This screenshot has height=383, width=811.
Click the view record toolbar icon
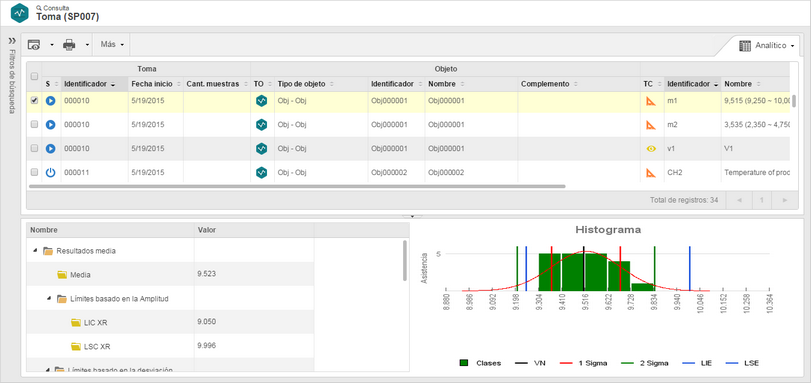34,45
